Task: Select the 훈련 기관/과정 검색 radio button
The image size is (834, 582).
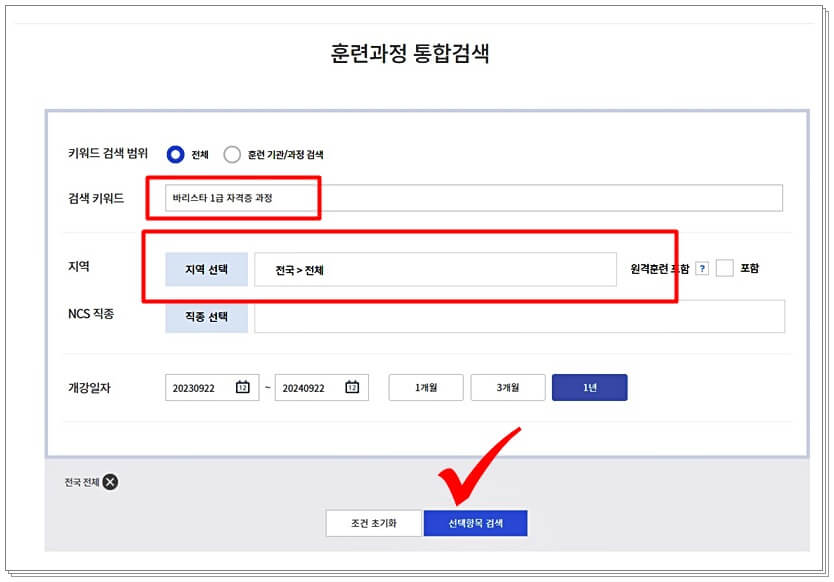Action: tap(232, 154)
